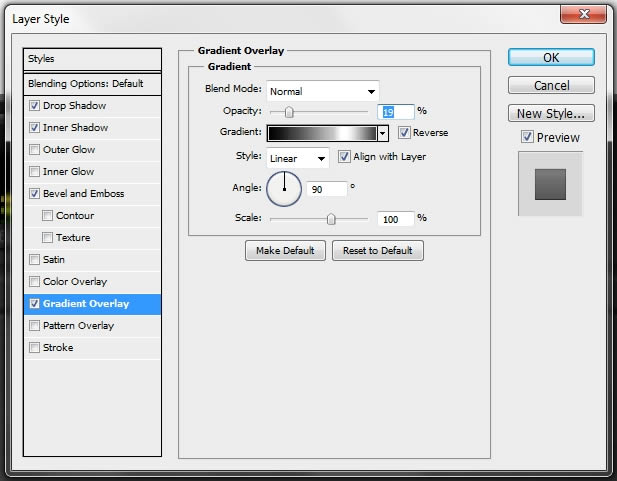The image size is (617, 481).
Task: Open the Blend Mode dropdown
Action: click(x=323, y=91)
